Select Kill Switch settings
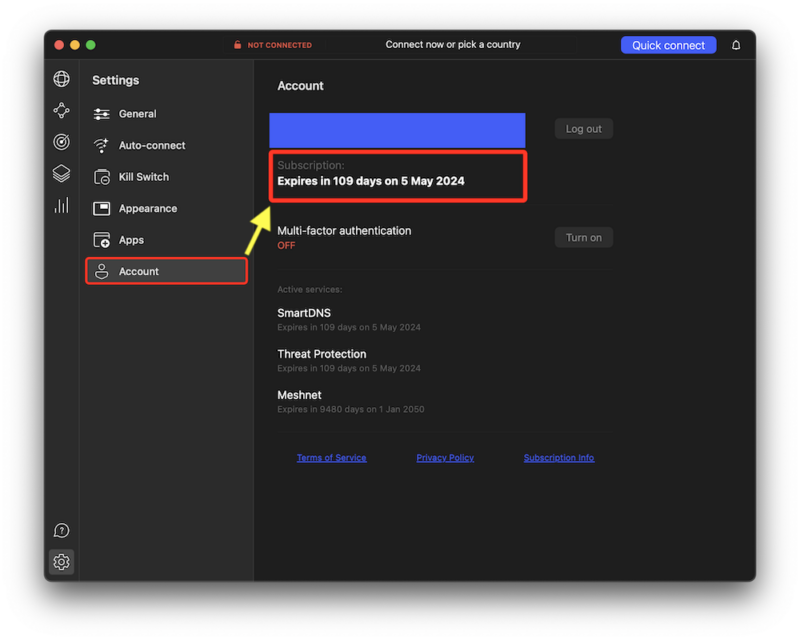The height and width of the screenshot is (640, 800). (x=166, y=177)
